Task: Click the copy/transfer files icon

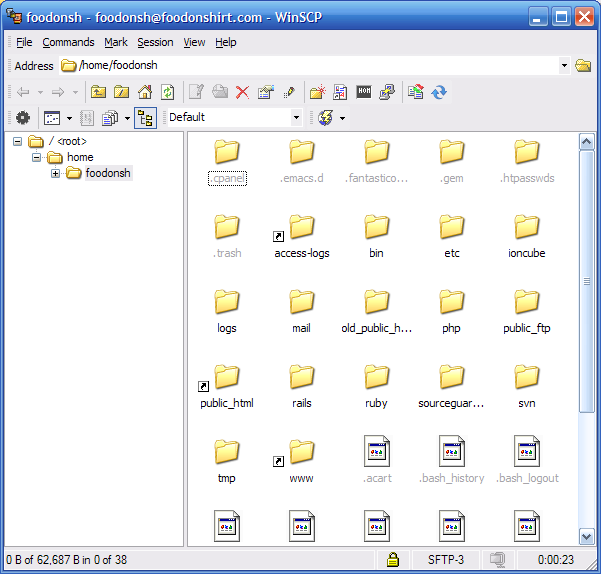Action: coord(110,118)
